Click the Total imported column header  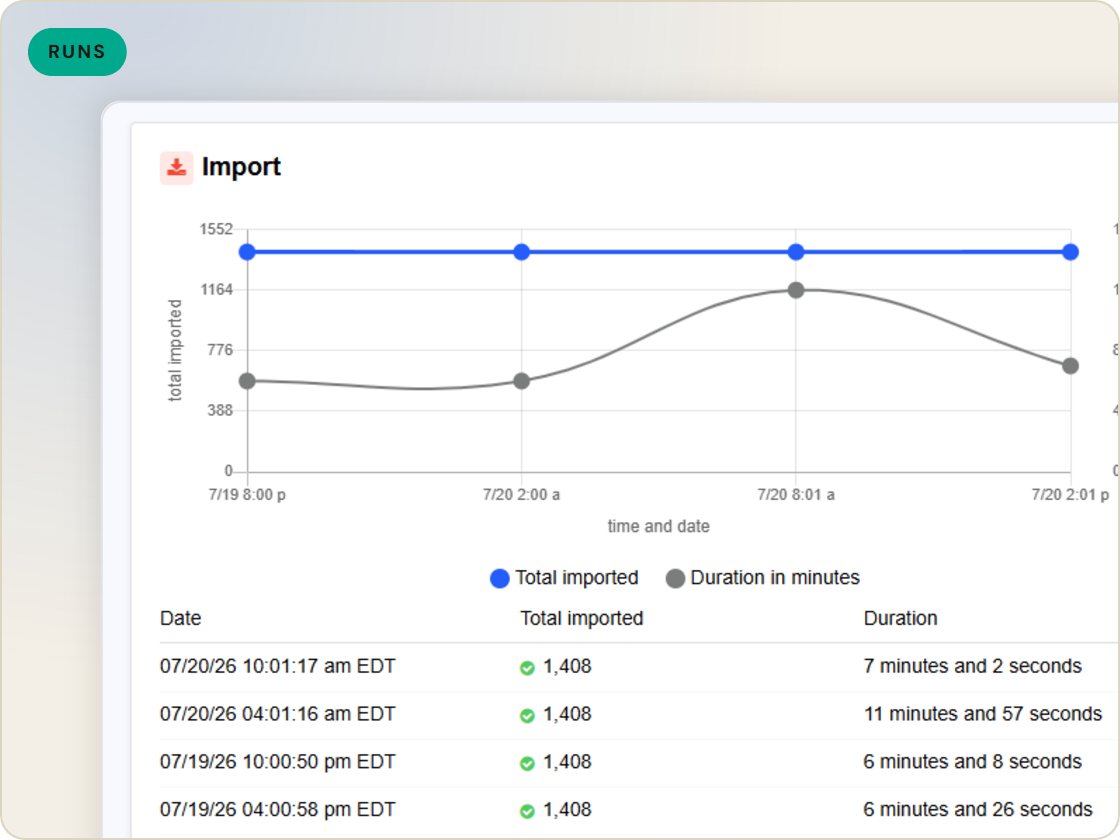point(581,619)
